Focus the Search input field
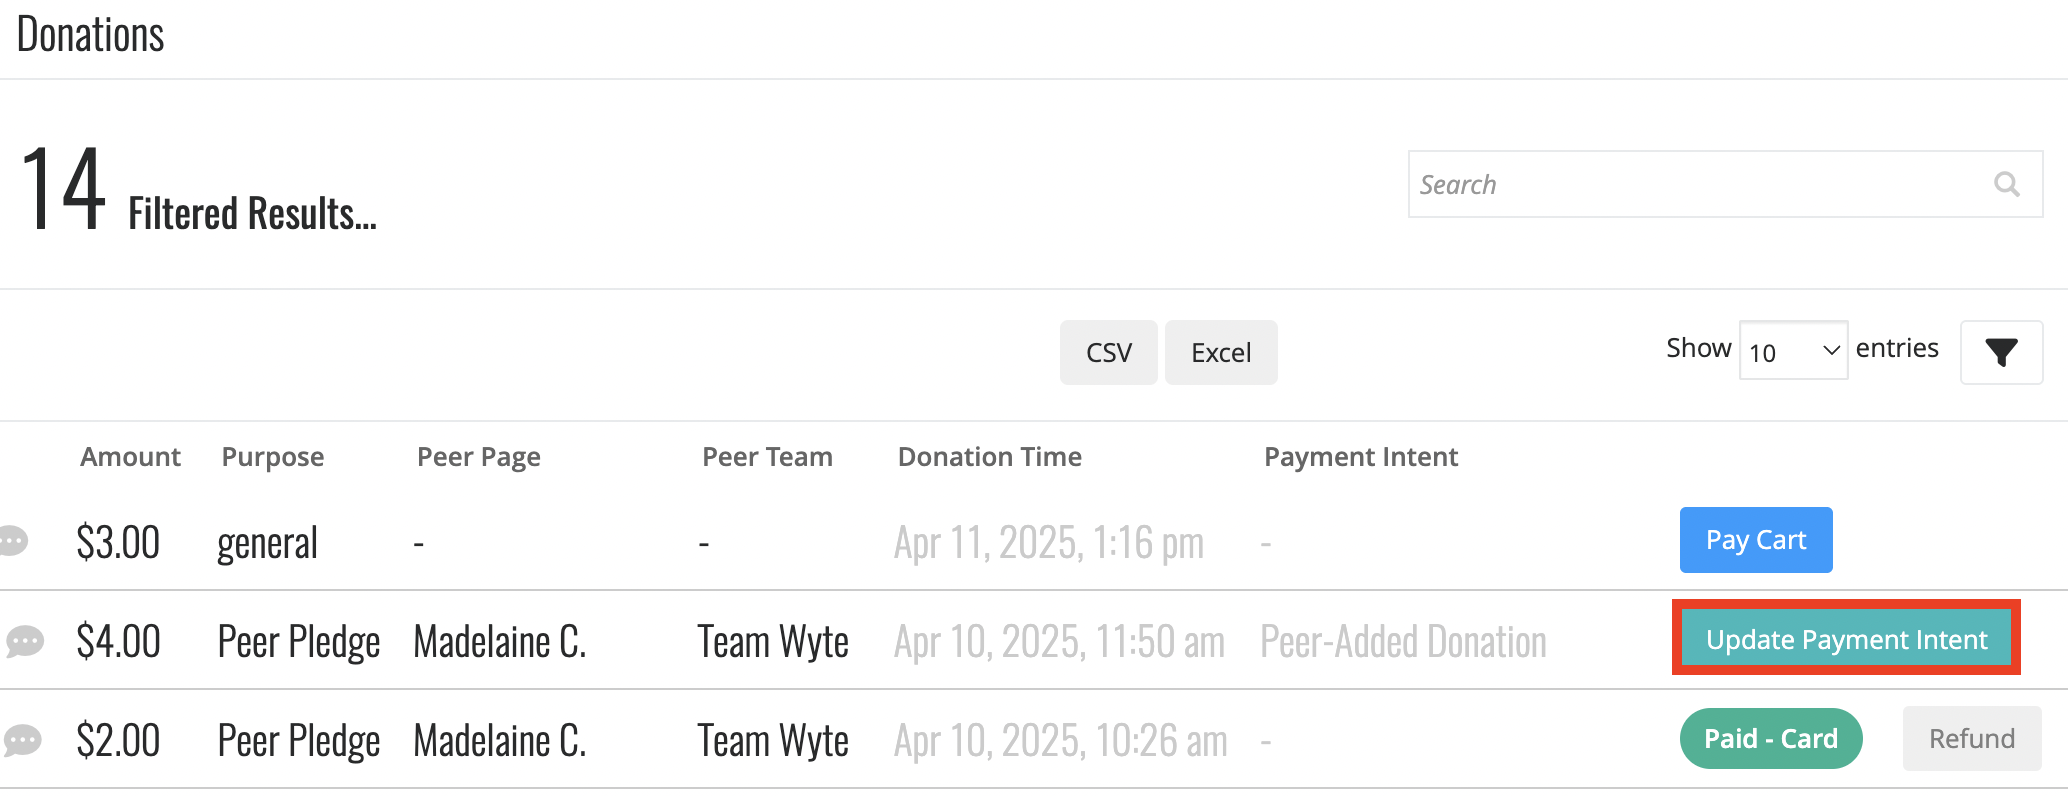This screenshot has width=2068, height=796. (1725, 184)
